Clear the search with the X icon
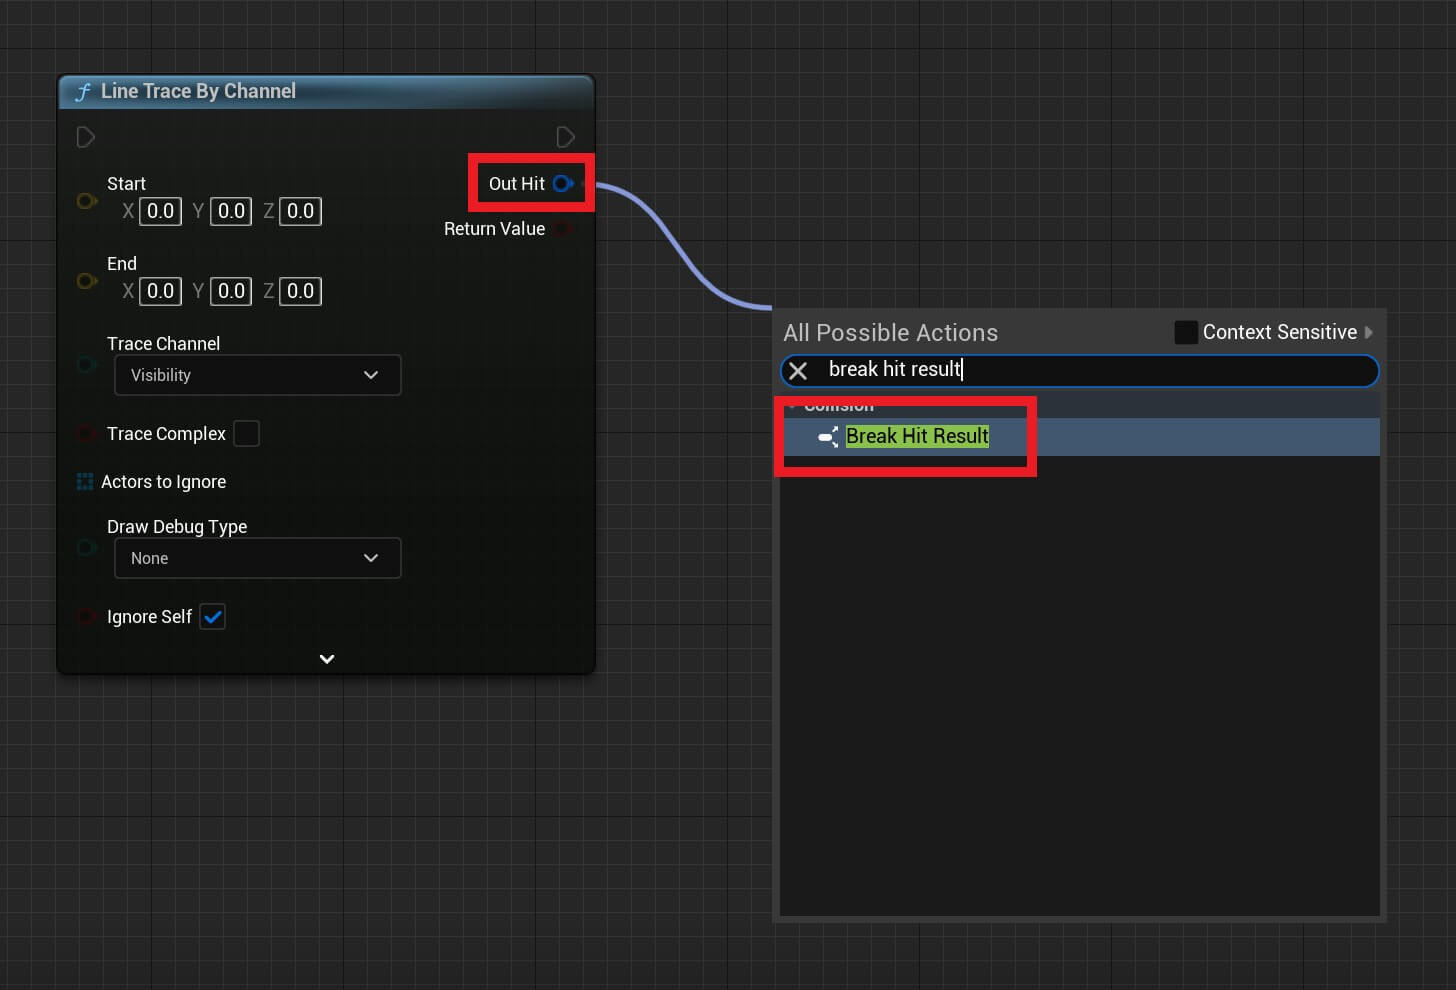 pyautogui.click(x=798, y=371)
